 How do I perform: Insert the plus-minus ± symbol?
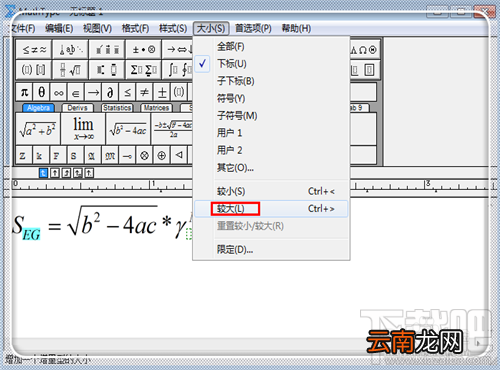162,92
